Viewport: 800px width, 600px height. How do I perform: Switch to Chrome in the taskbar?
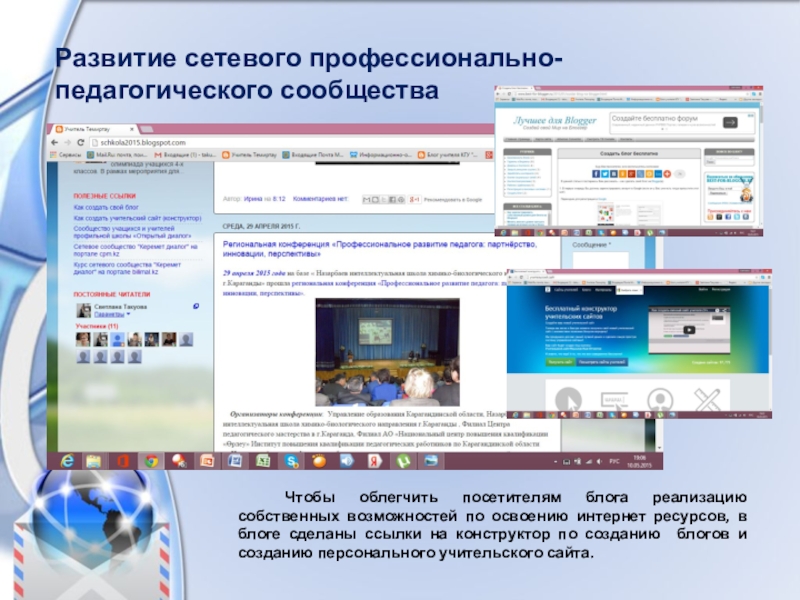[x=151, y=461]
